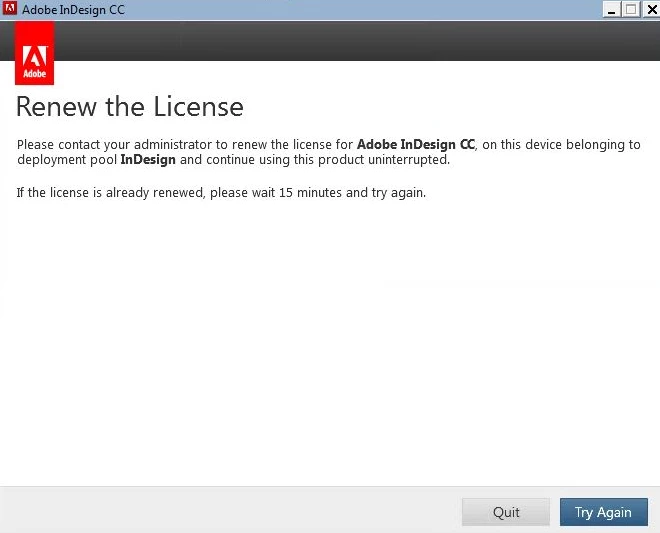Minimize the Adobe InDesign CC window
This screenshot has height=533, width=660.
[x=612, y=9]
